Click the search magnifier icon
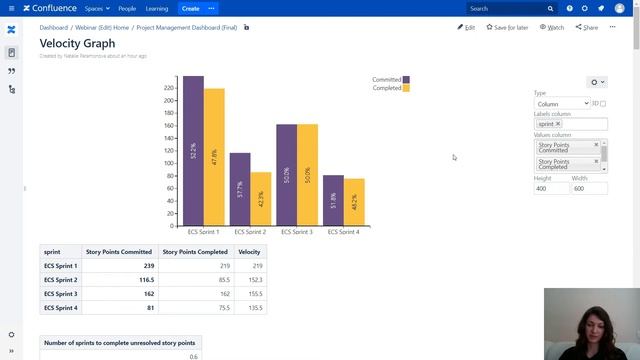 pyautogui.click(x=550, y=9)
